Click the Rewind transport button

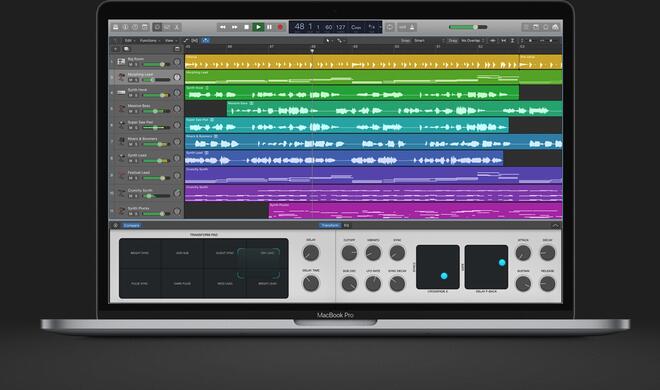tap(223, 27)
